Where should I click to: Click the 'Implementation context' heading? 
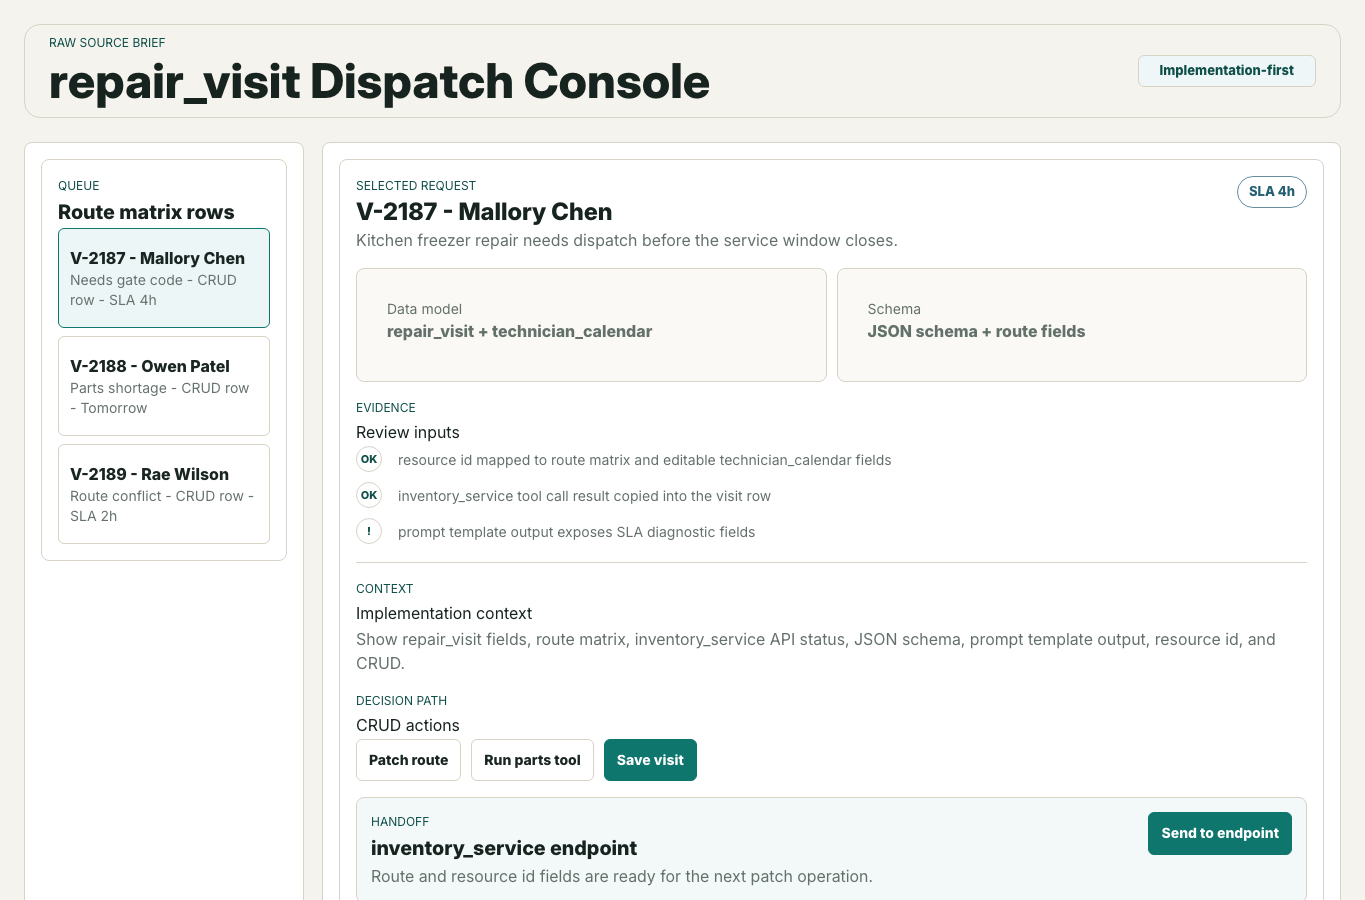coord(444,613)
